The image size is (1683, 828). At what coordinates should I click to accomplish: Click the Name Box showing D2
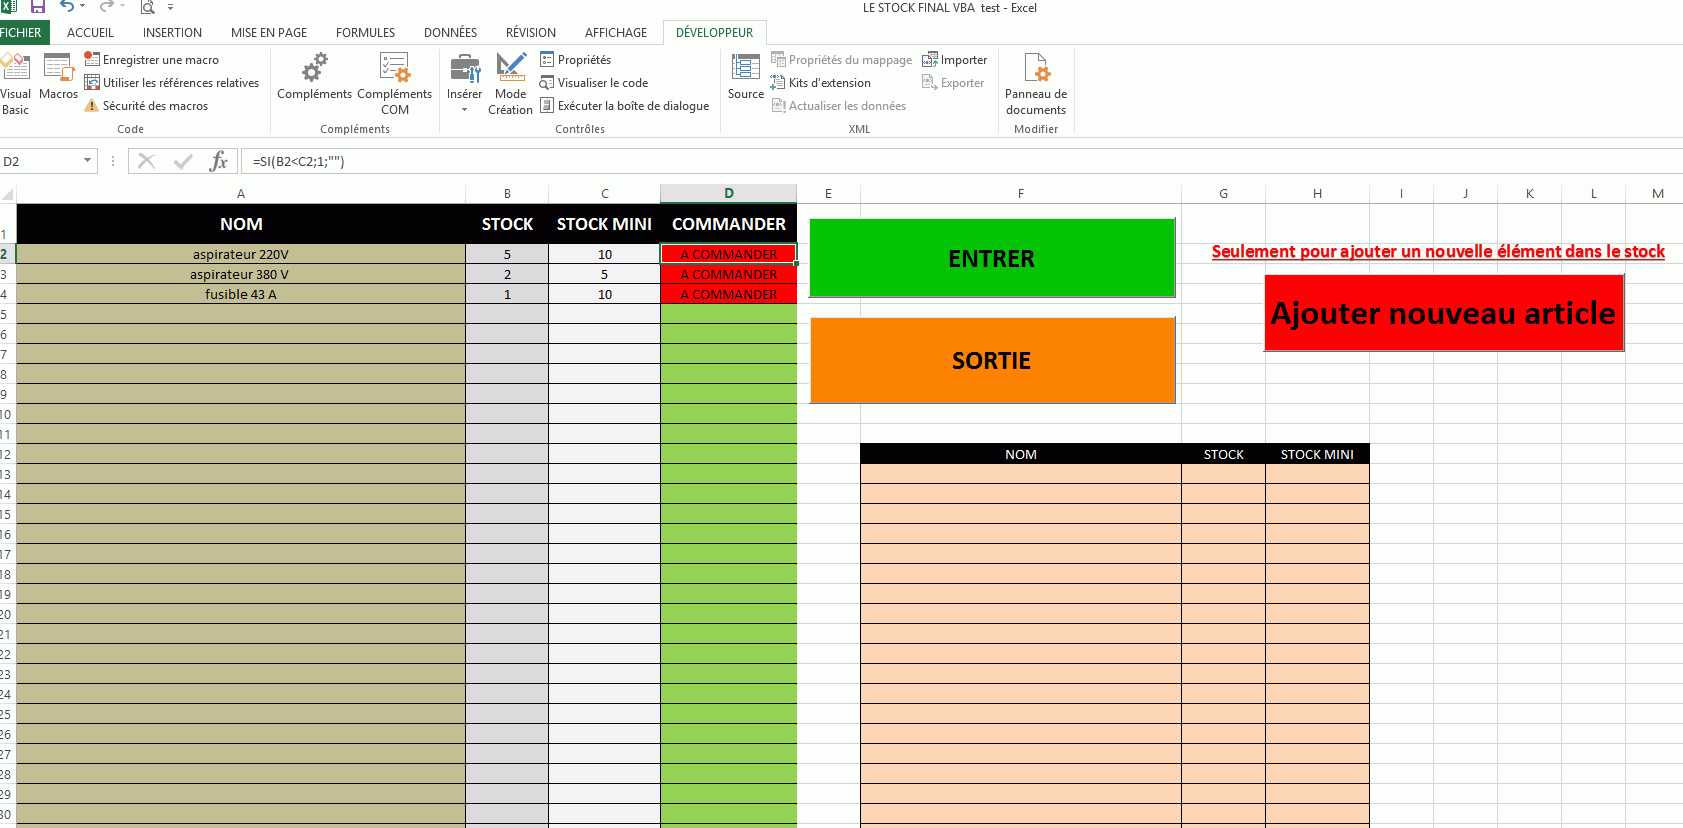click(x=41, y=161)
